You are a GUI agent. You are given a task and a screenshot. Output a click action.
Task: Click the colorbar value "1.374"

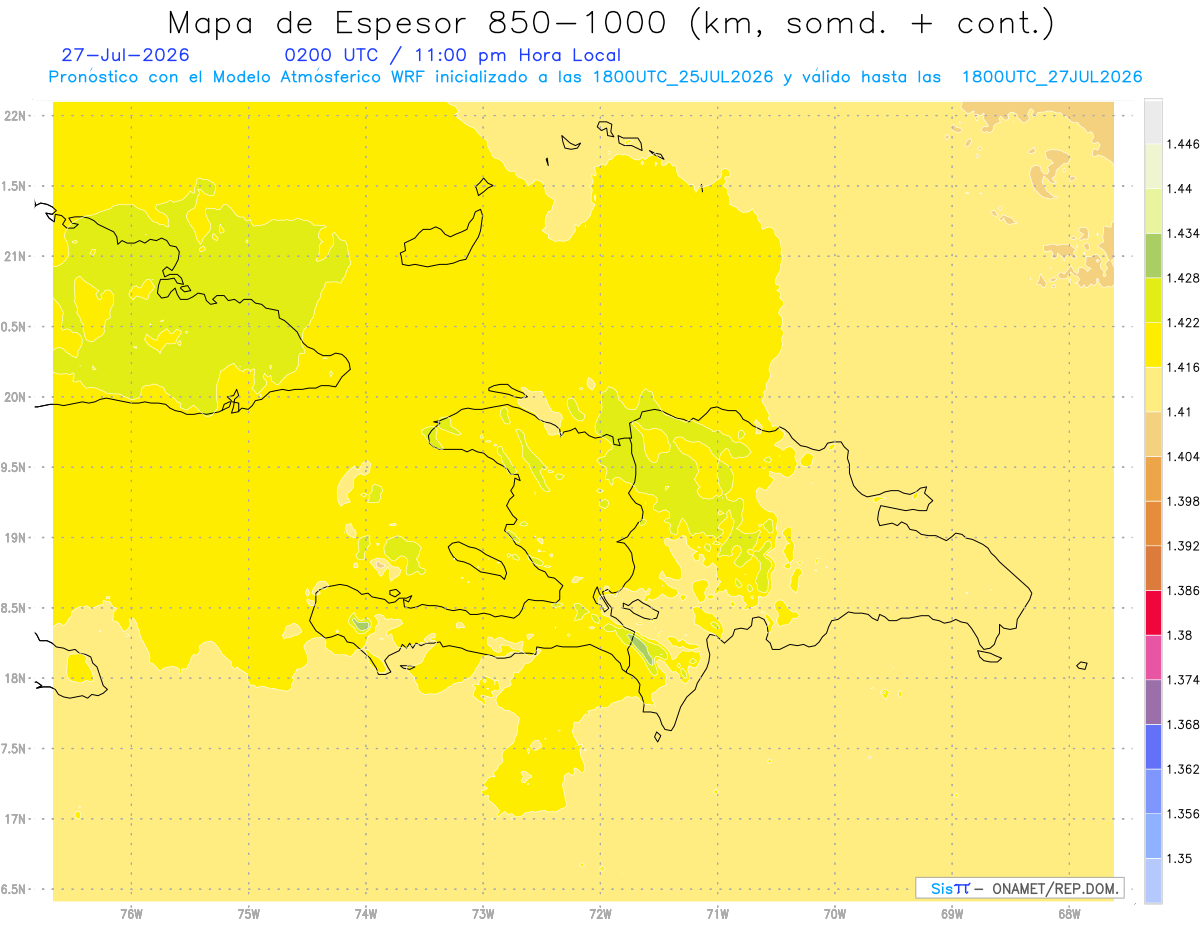coord(1184,680)
